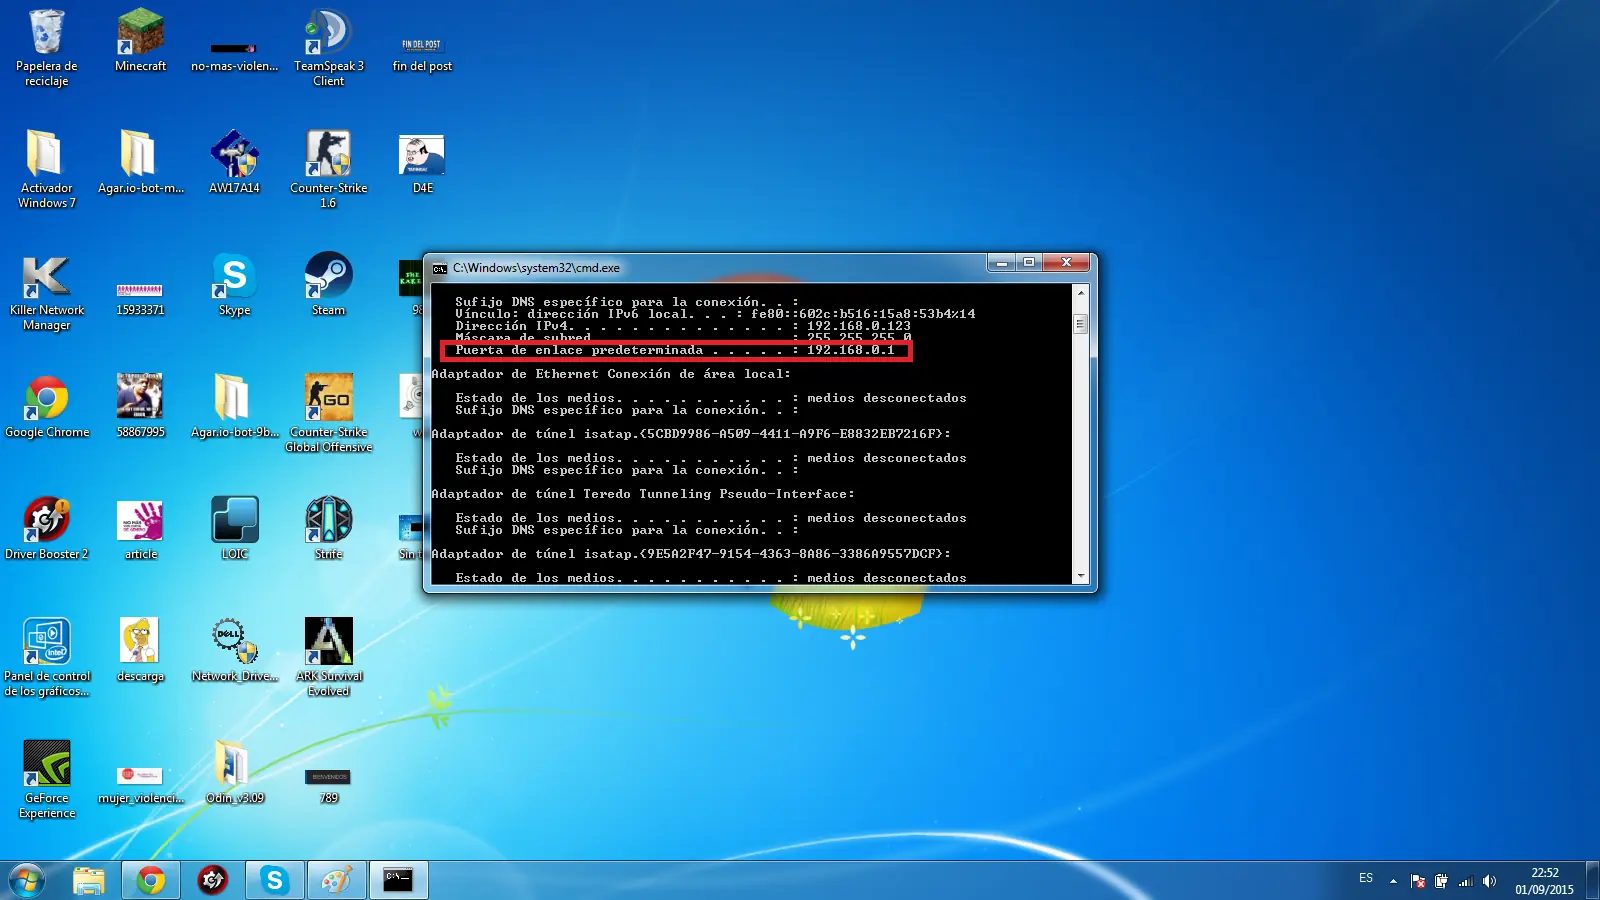Open the Agar.io-bot-9b... folder
This screenshot has height=900, width=1600.
(234, 406)
